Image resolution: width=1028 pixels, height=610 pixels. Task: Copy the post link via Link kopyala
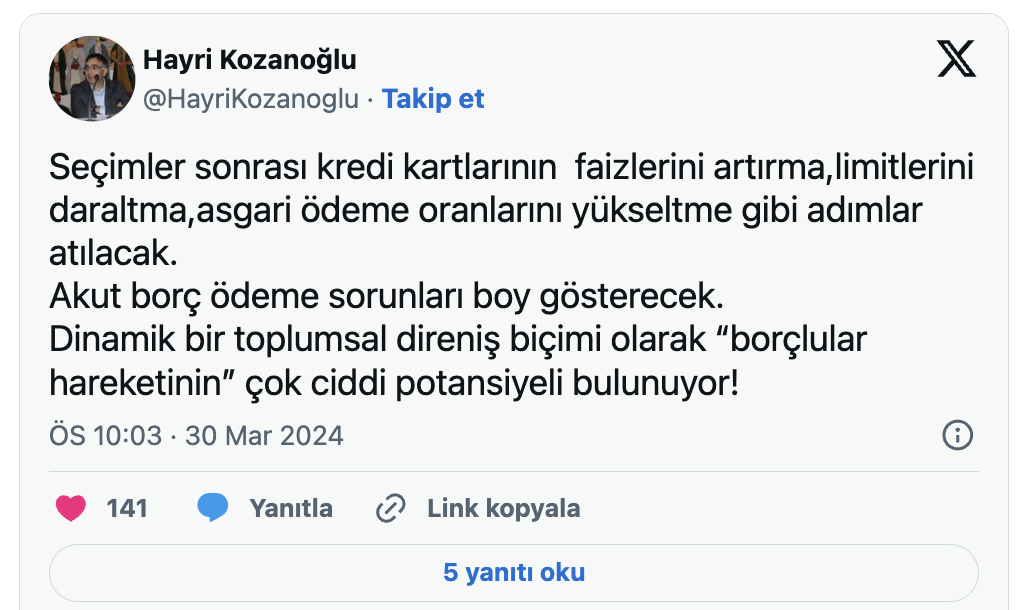click(504, 508)
